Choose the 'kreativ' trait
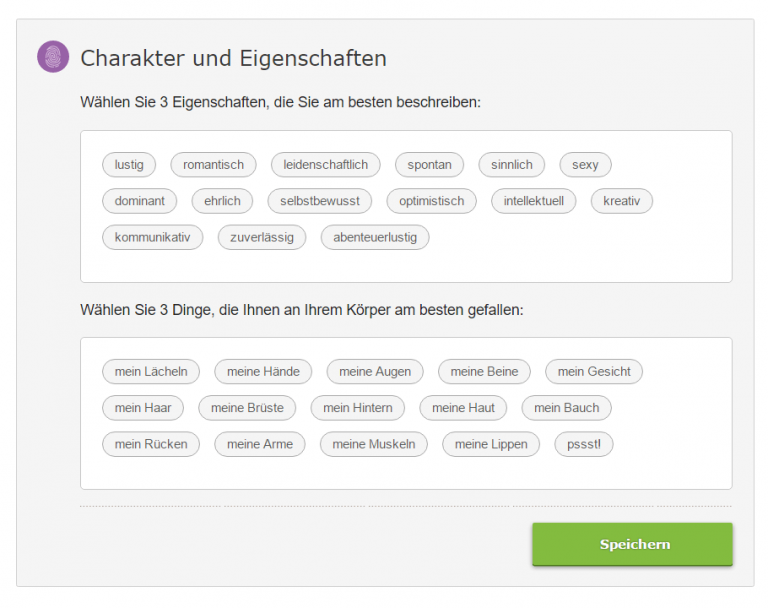Image resolution: width=768 pixels, height=608 pixels. [x=622, y=201]
